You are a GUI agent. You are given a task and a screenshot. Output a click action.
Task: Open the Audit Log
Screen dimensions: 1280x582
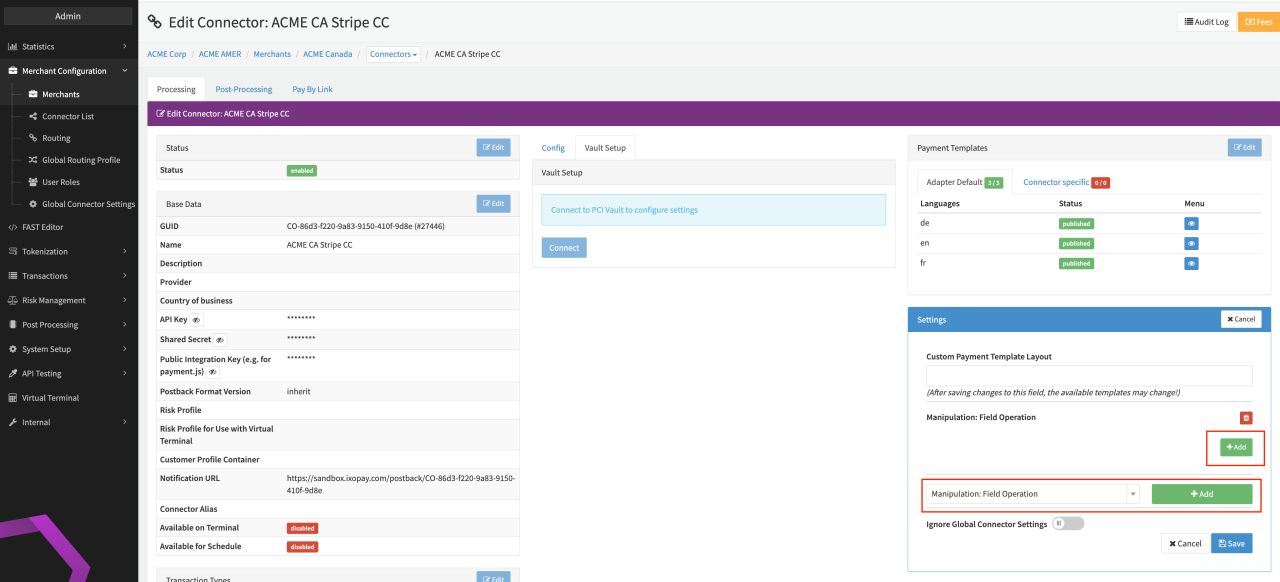tap(1206, 21)
